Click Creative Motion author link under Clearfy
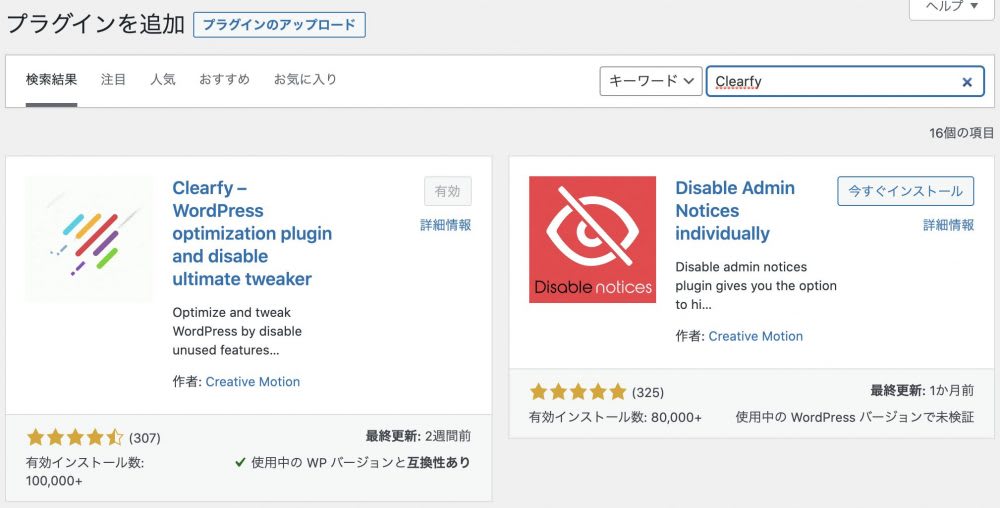The image size is (1000, 508). pyautogui.click(x=253, y=382)
